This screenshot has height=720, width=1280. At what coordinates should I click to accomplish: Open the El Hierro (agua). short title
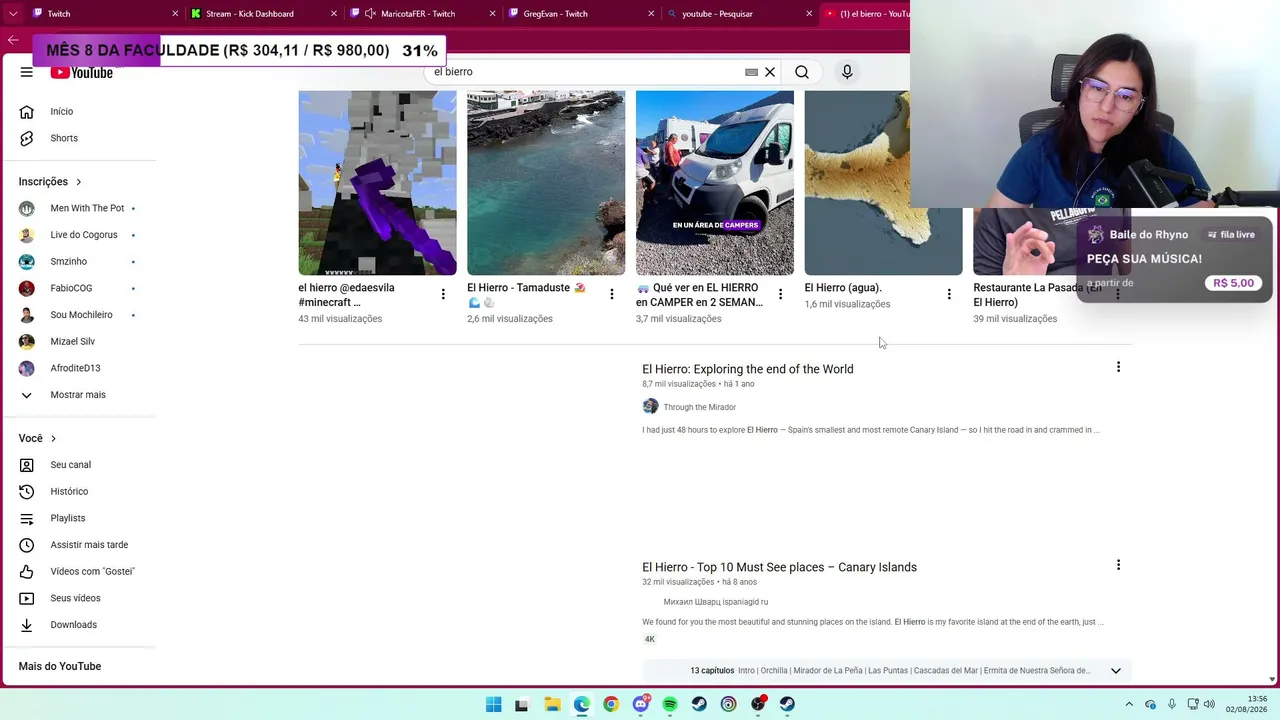coord(843,288)
